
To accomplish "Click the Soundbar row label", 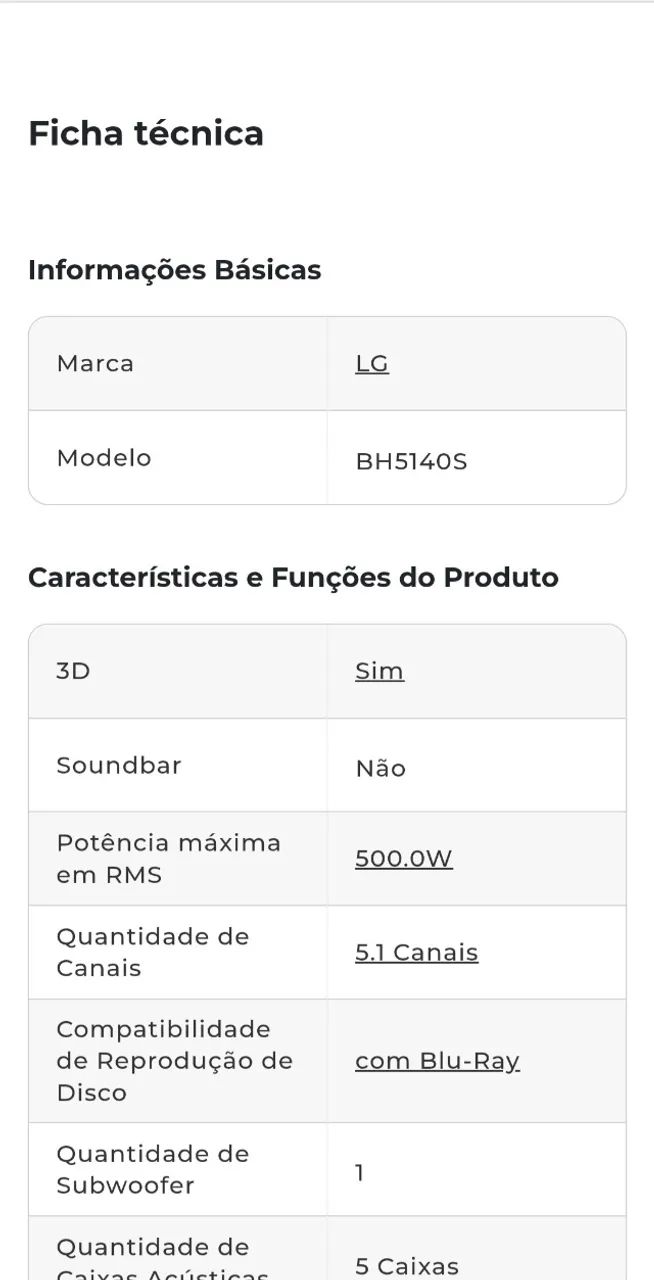I will (x=119, y=765).
